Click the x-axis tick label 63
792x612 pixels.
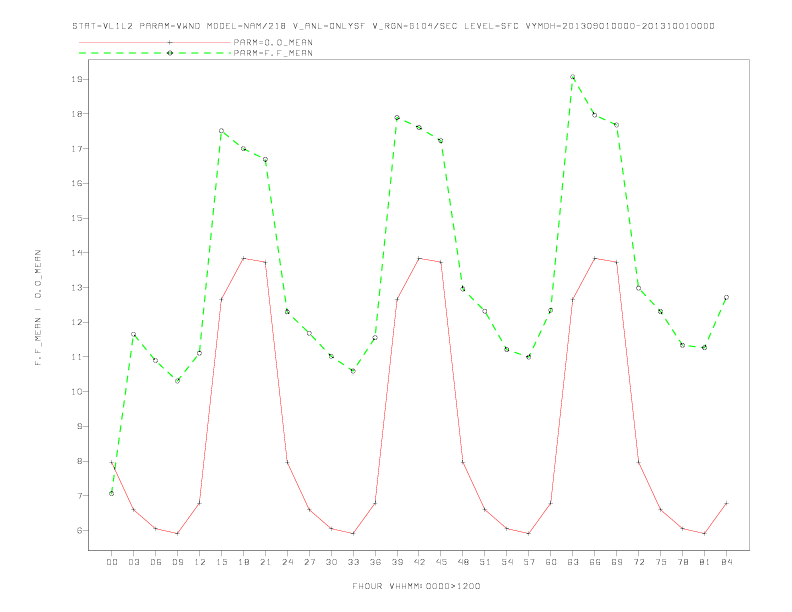point(573,562)
